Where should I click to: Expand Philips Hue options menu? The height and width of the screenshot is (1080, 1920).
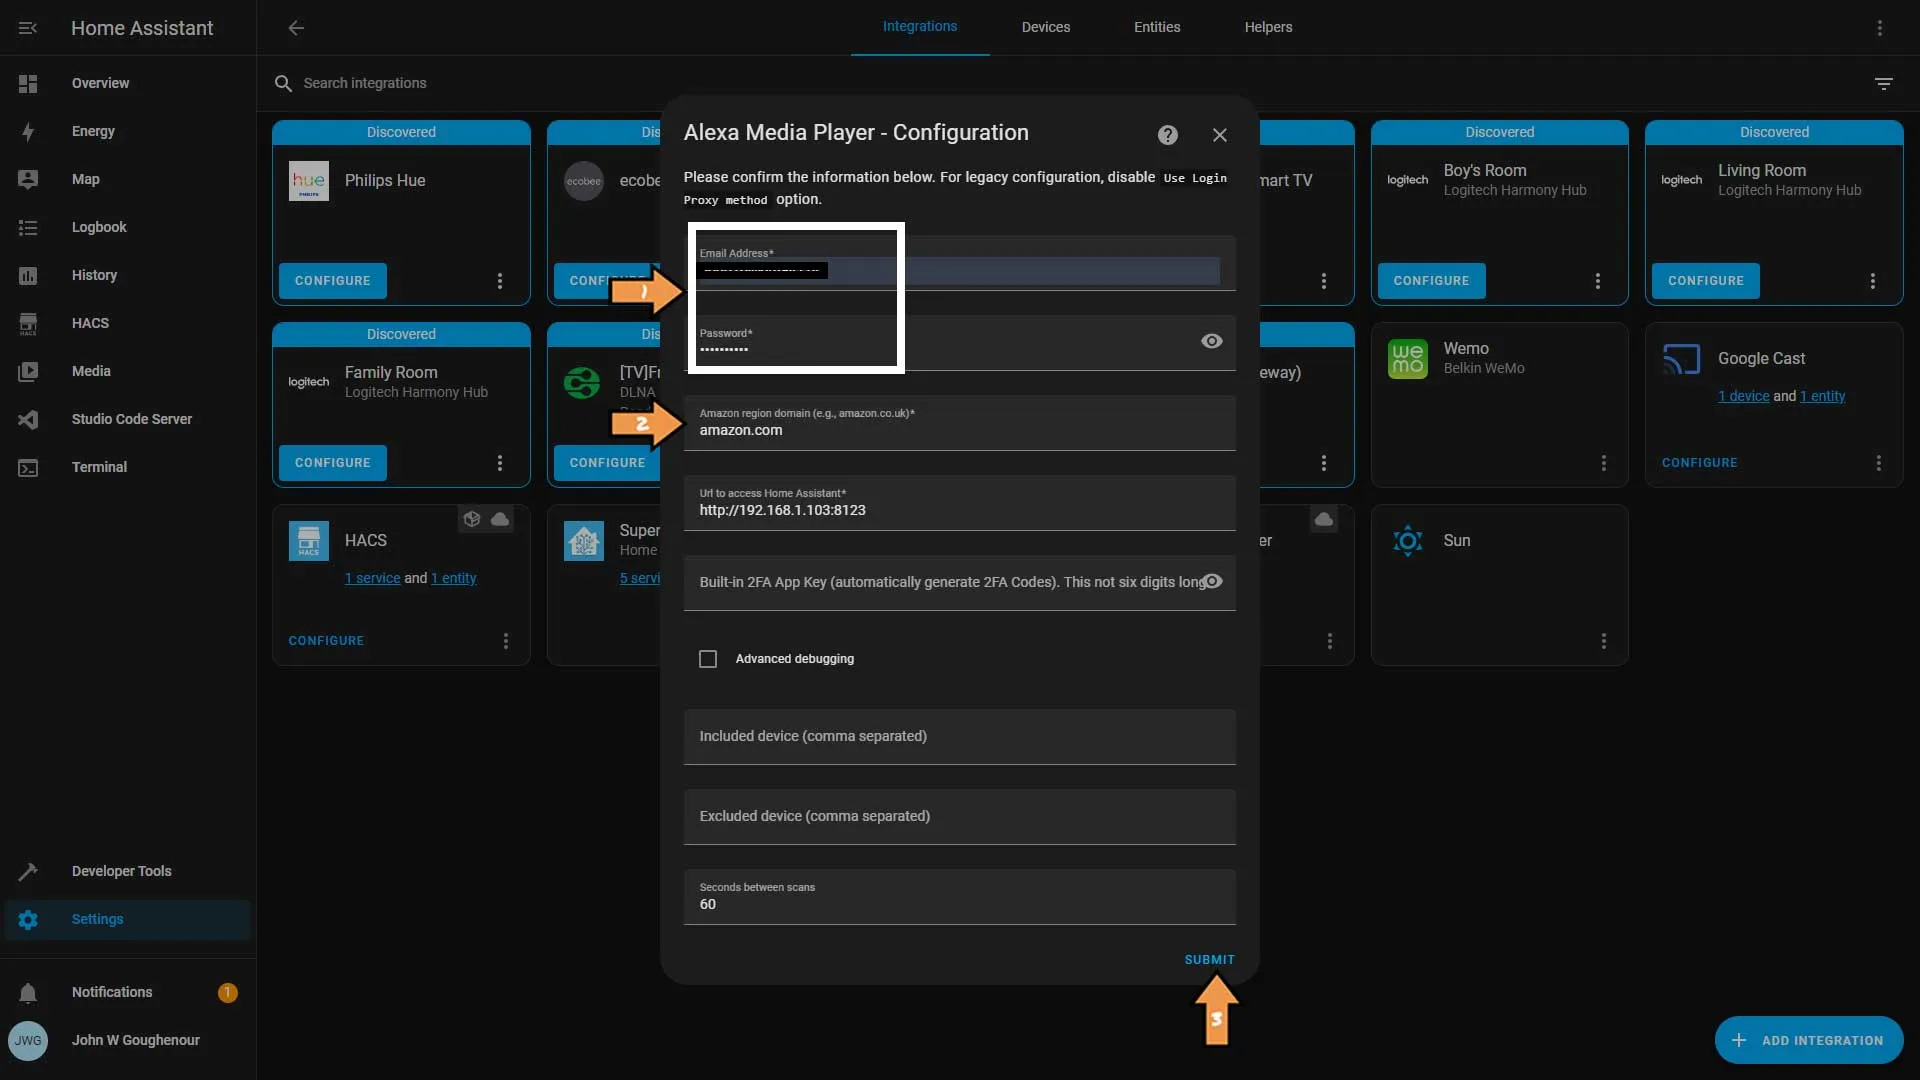point(502,281)
